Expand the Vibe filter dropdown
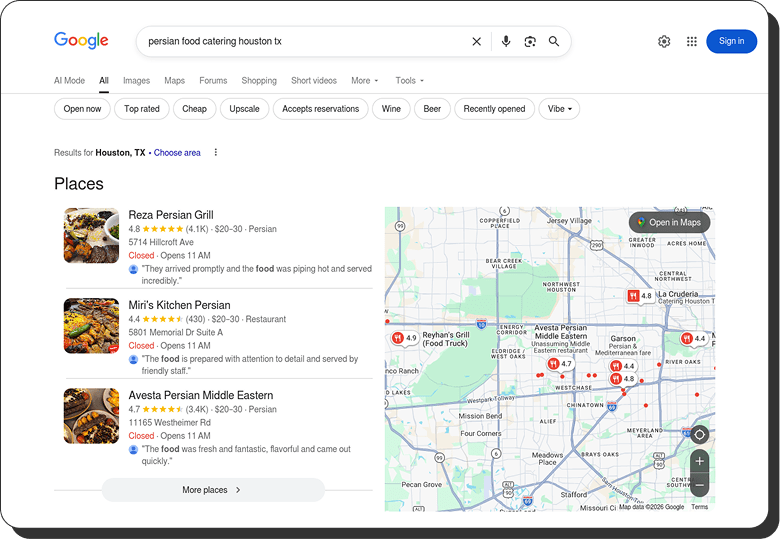The height and width of the screenshot is (539, 780). [559, 109]
